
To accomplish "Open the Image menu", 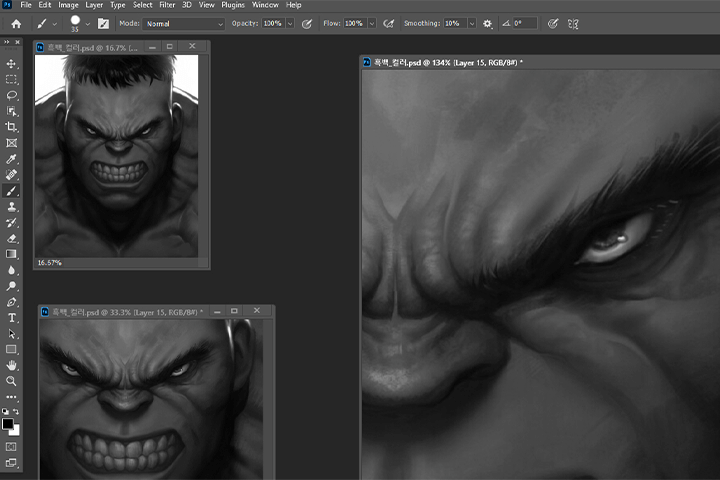I will coord(68,5).
